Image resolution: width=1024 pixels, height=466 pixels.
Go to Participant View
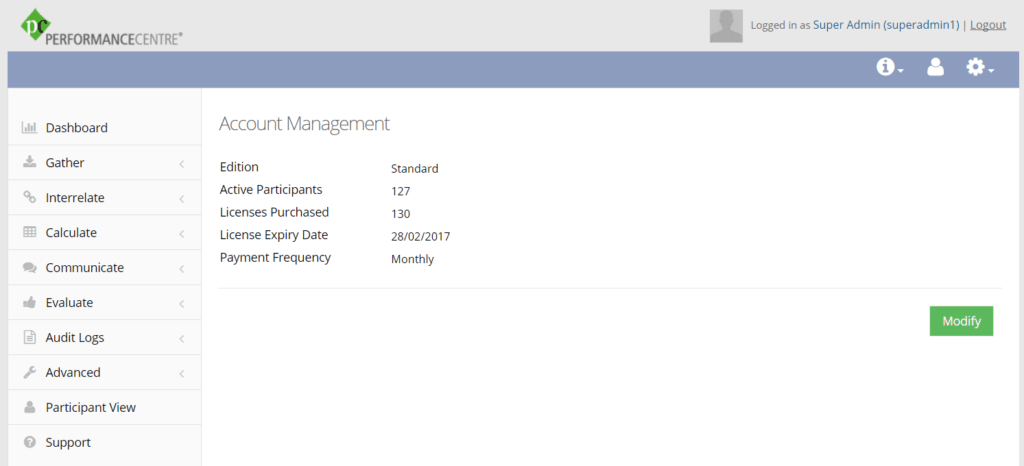[104, 407]
